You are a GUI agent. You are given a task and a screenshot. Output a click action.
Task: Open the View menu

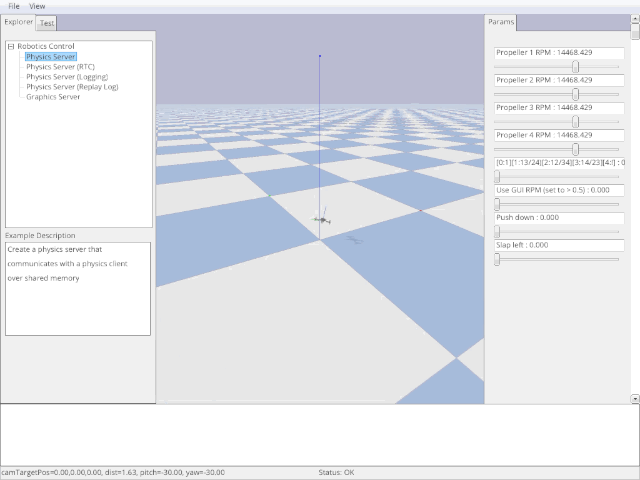click(37, 6)
